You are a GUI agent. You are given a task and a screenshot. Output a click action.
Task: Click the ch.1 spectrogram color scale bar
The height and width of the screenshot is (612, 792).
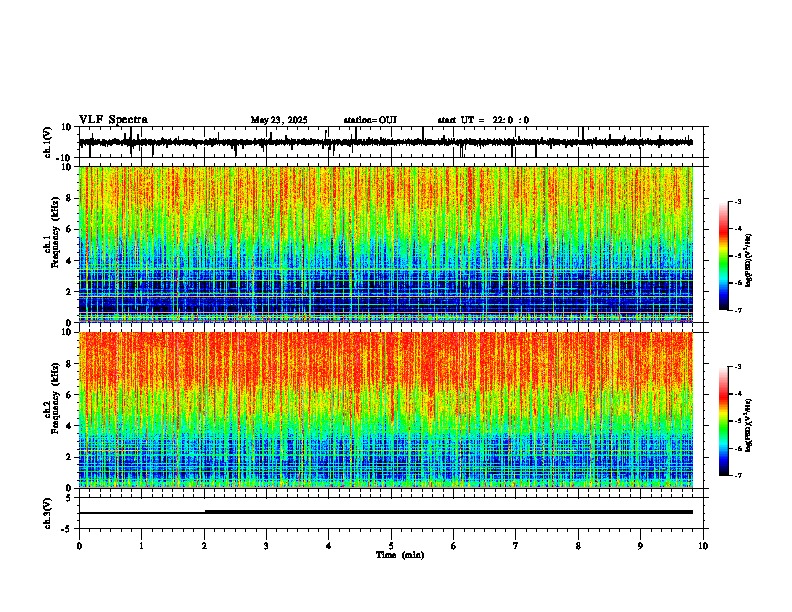pyautogui.click(x=724, y=256)
